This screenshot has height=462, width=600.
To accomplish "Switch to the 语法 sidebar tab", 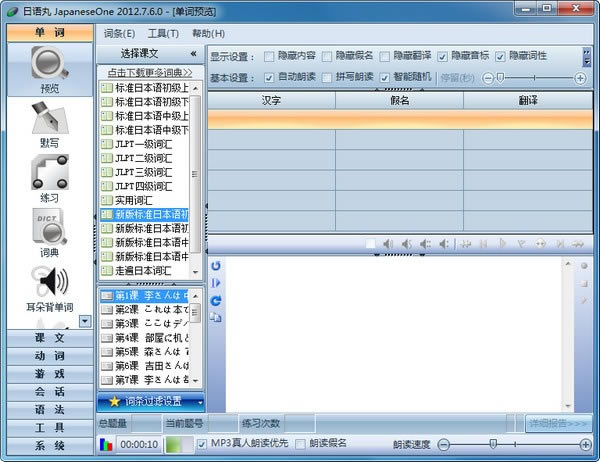I will pyautogui.click(x=47, y=410).
